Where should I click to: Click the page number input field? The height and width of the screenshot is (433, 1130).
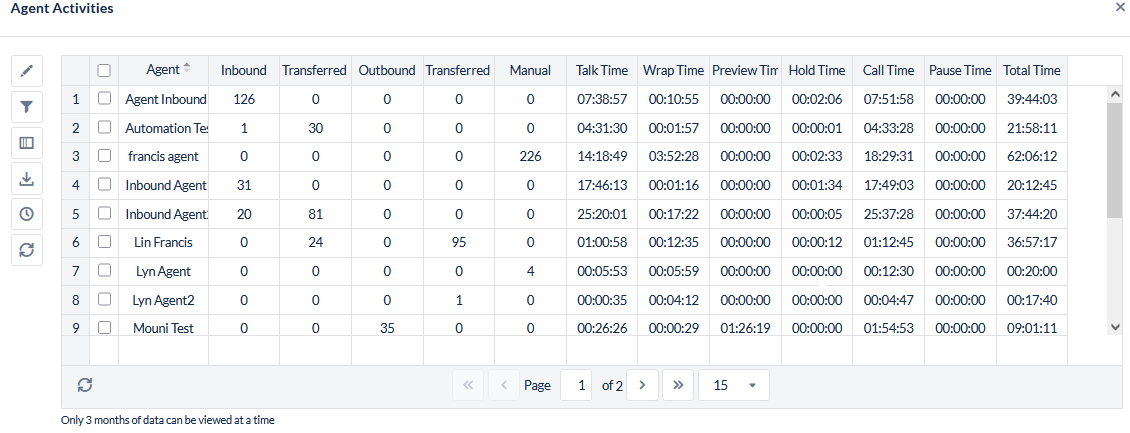[x=576, y=386]
